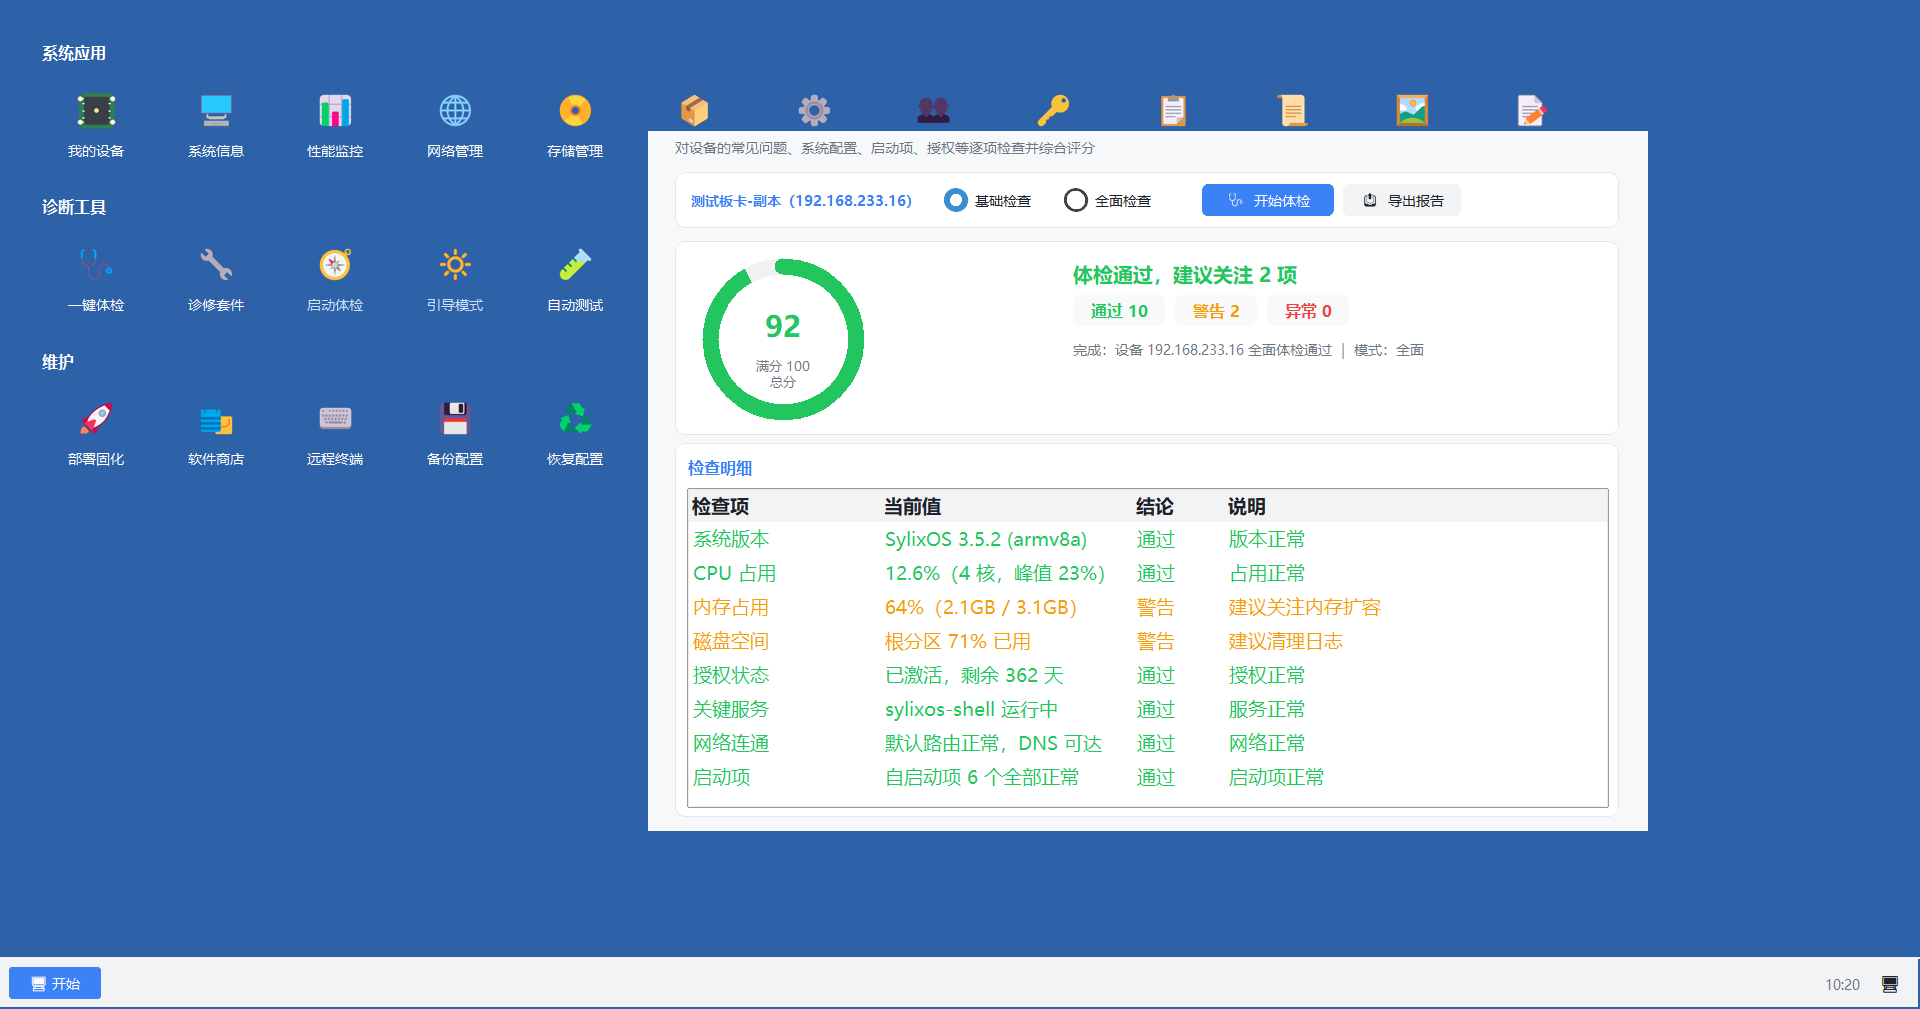Click the picture image icon
This screenshot has width=1920, height=1009.
click(x=1412, y=111)
